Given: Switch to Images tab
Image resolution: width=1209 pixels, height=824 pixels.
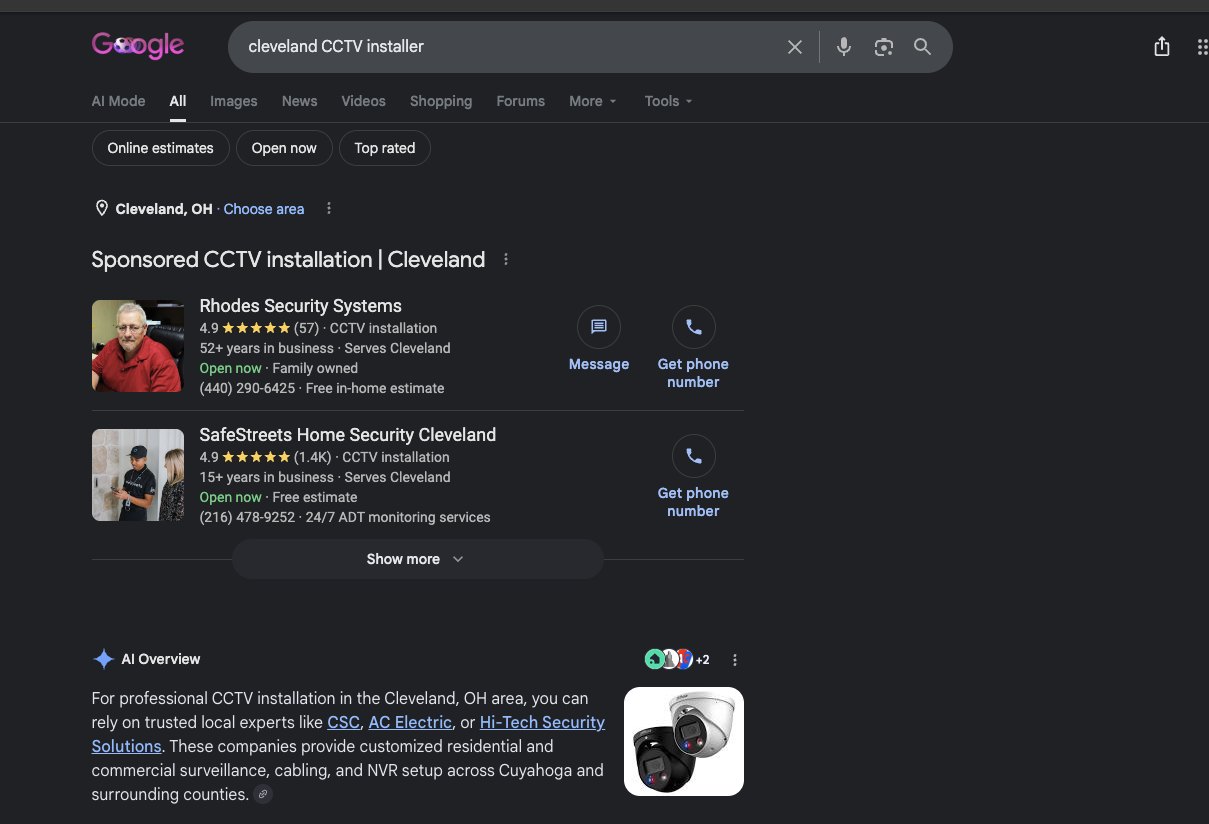Looking at the screenshot, I should coord(234,101).
